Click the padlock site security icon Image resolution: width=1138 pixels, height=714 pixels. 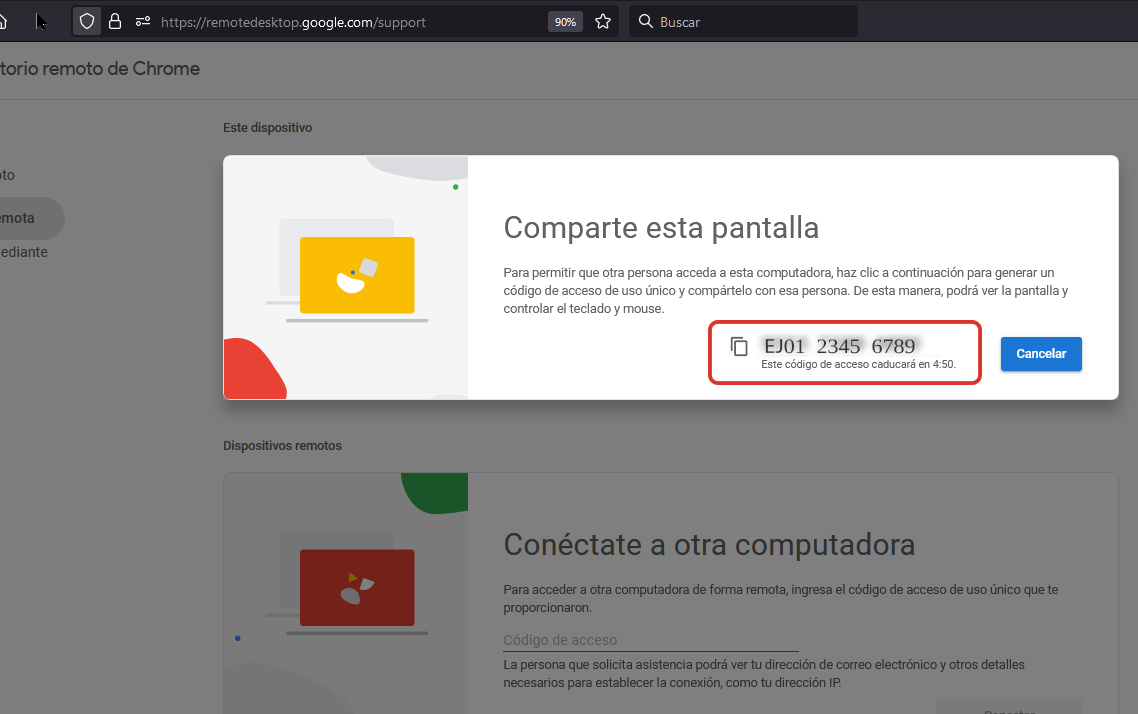click(x=115, y=21)
